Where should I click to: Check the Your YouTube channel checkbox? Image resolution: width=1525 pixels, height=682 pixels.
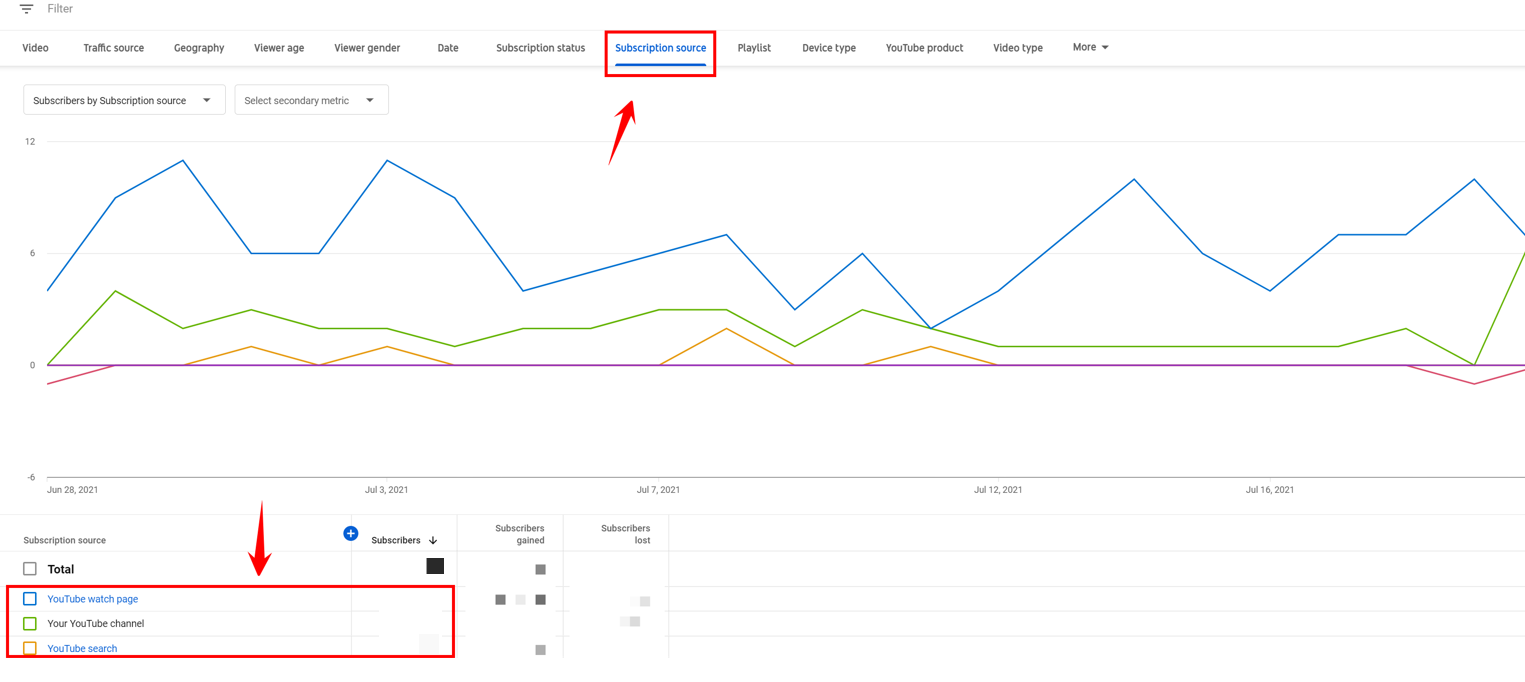(30, 624)
